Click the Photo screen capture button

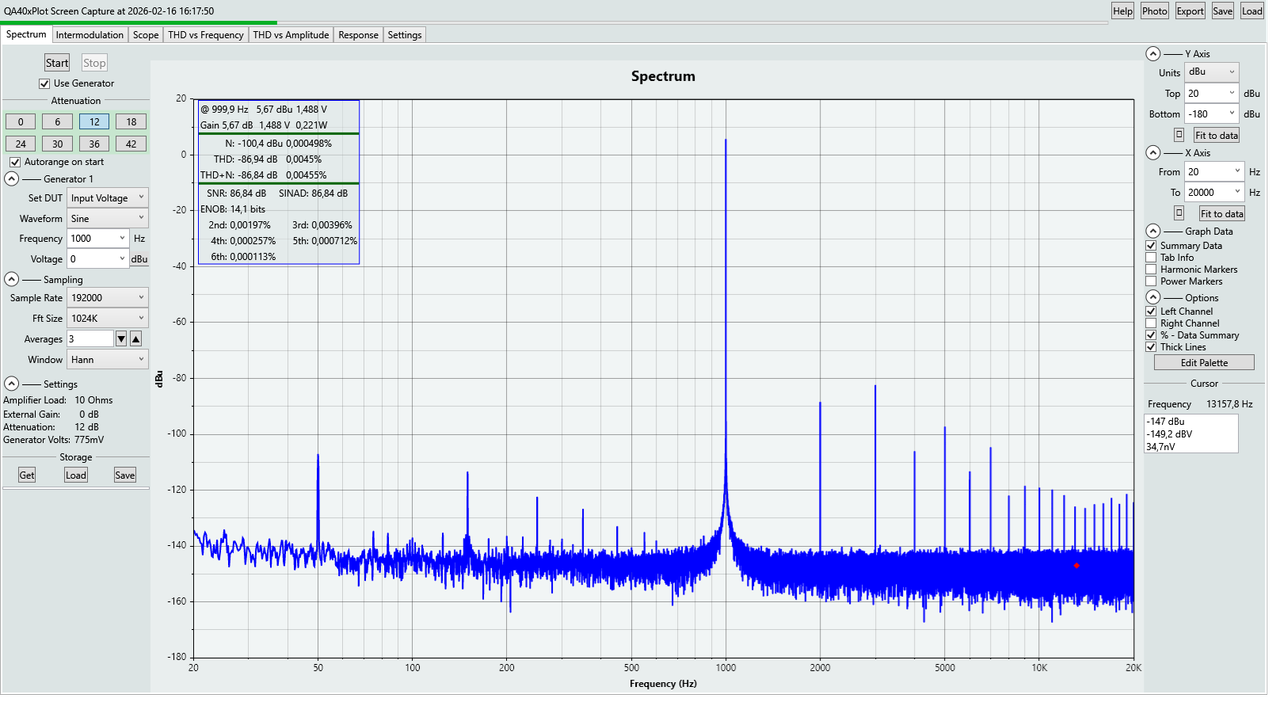[x=1154, y=11]
